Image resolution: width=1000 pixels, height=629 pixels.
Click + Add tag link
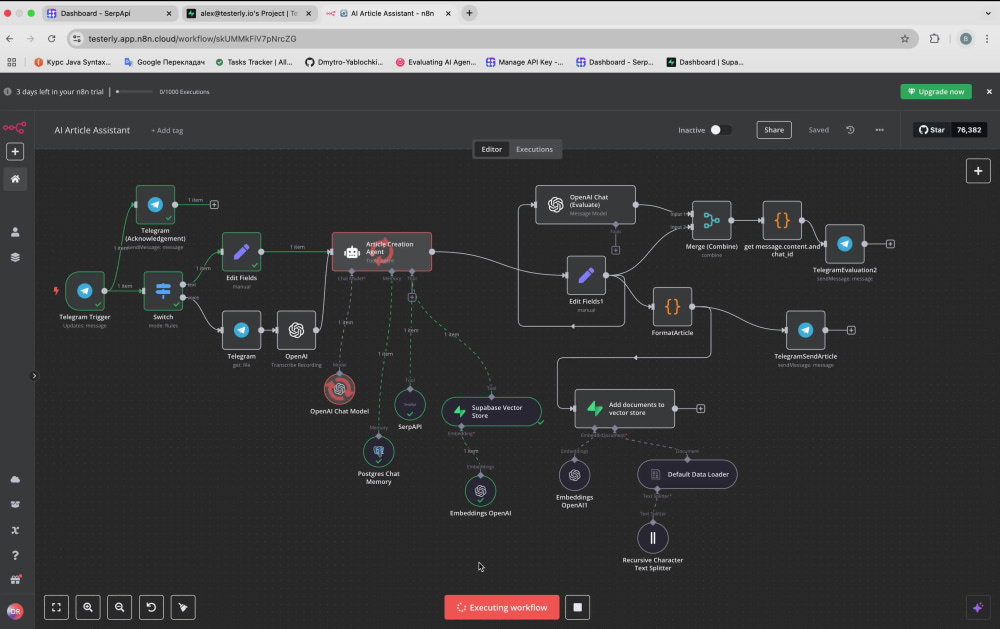(167, 131)
